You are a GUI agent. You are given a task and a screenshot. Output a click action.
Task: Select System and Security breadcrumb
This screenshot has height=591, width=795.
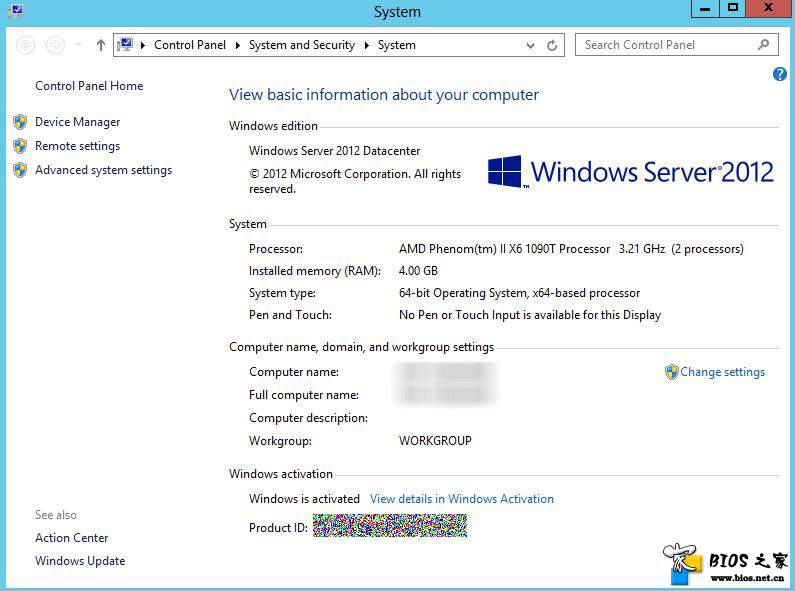coord(302,45)
